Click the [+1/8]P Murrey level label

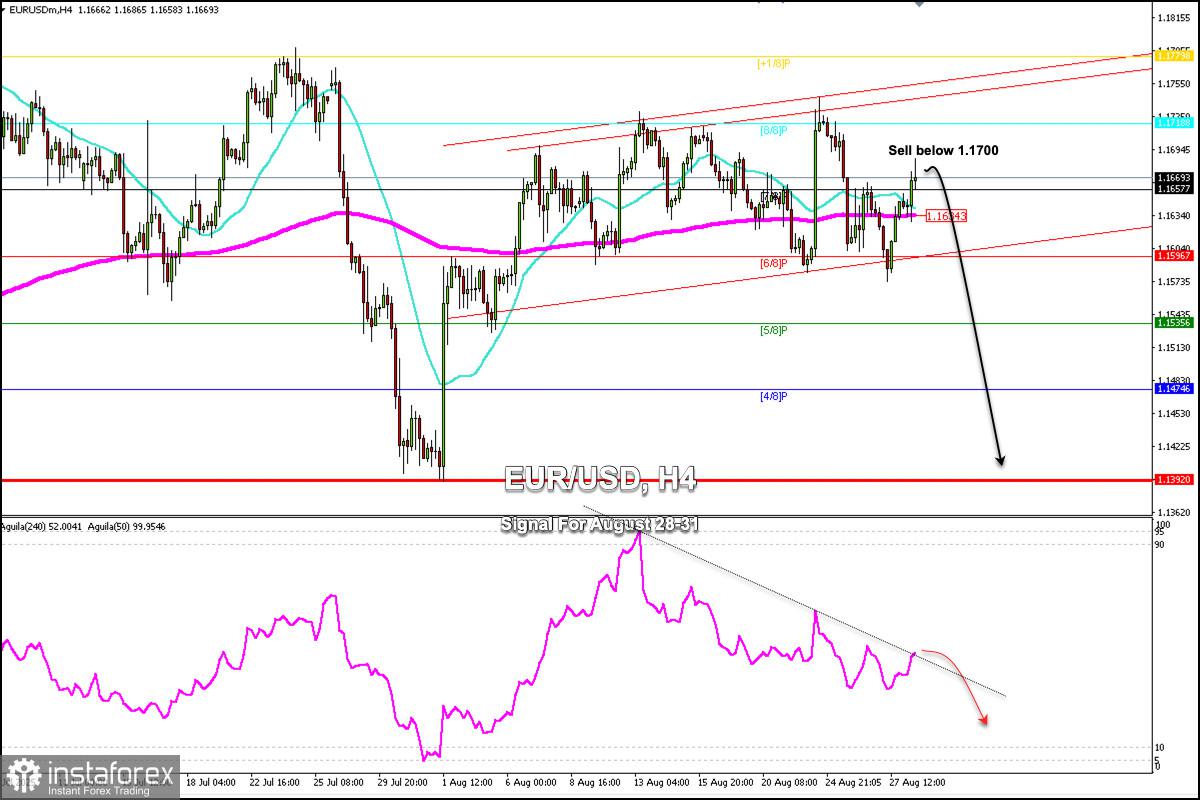(x=772, y=64)
